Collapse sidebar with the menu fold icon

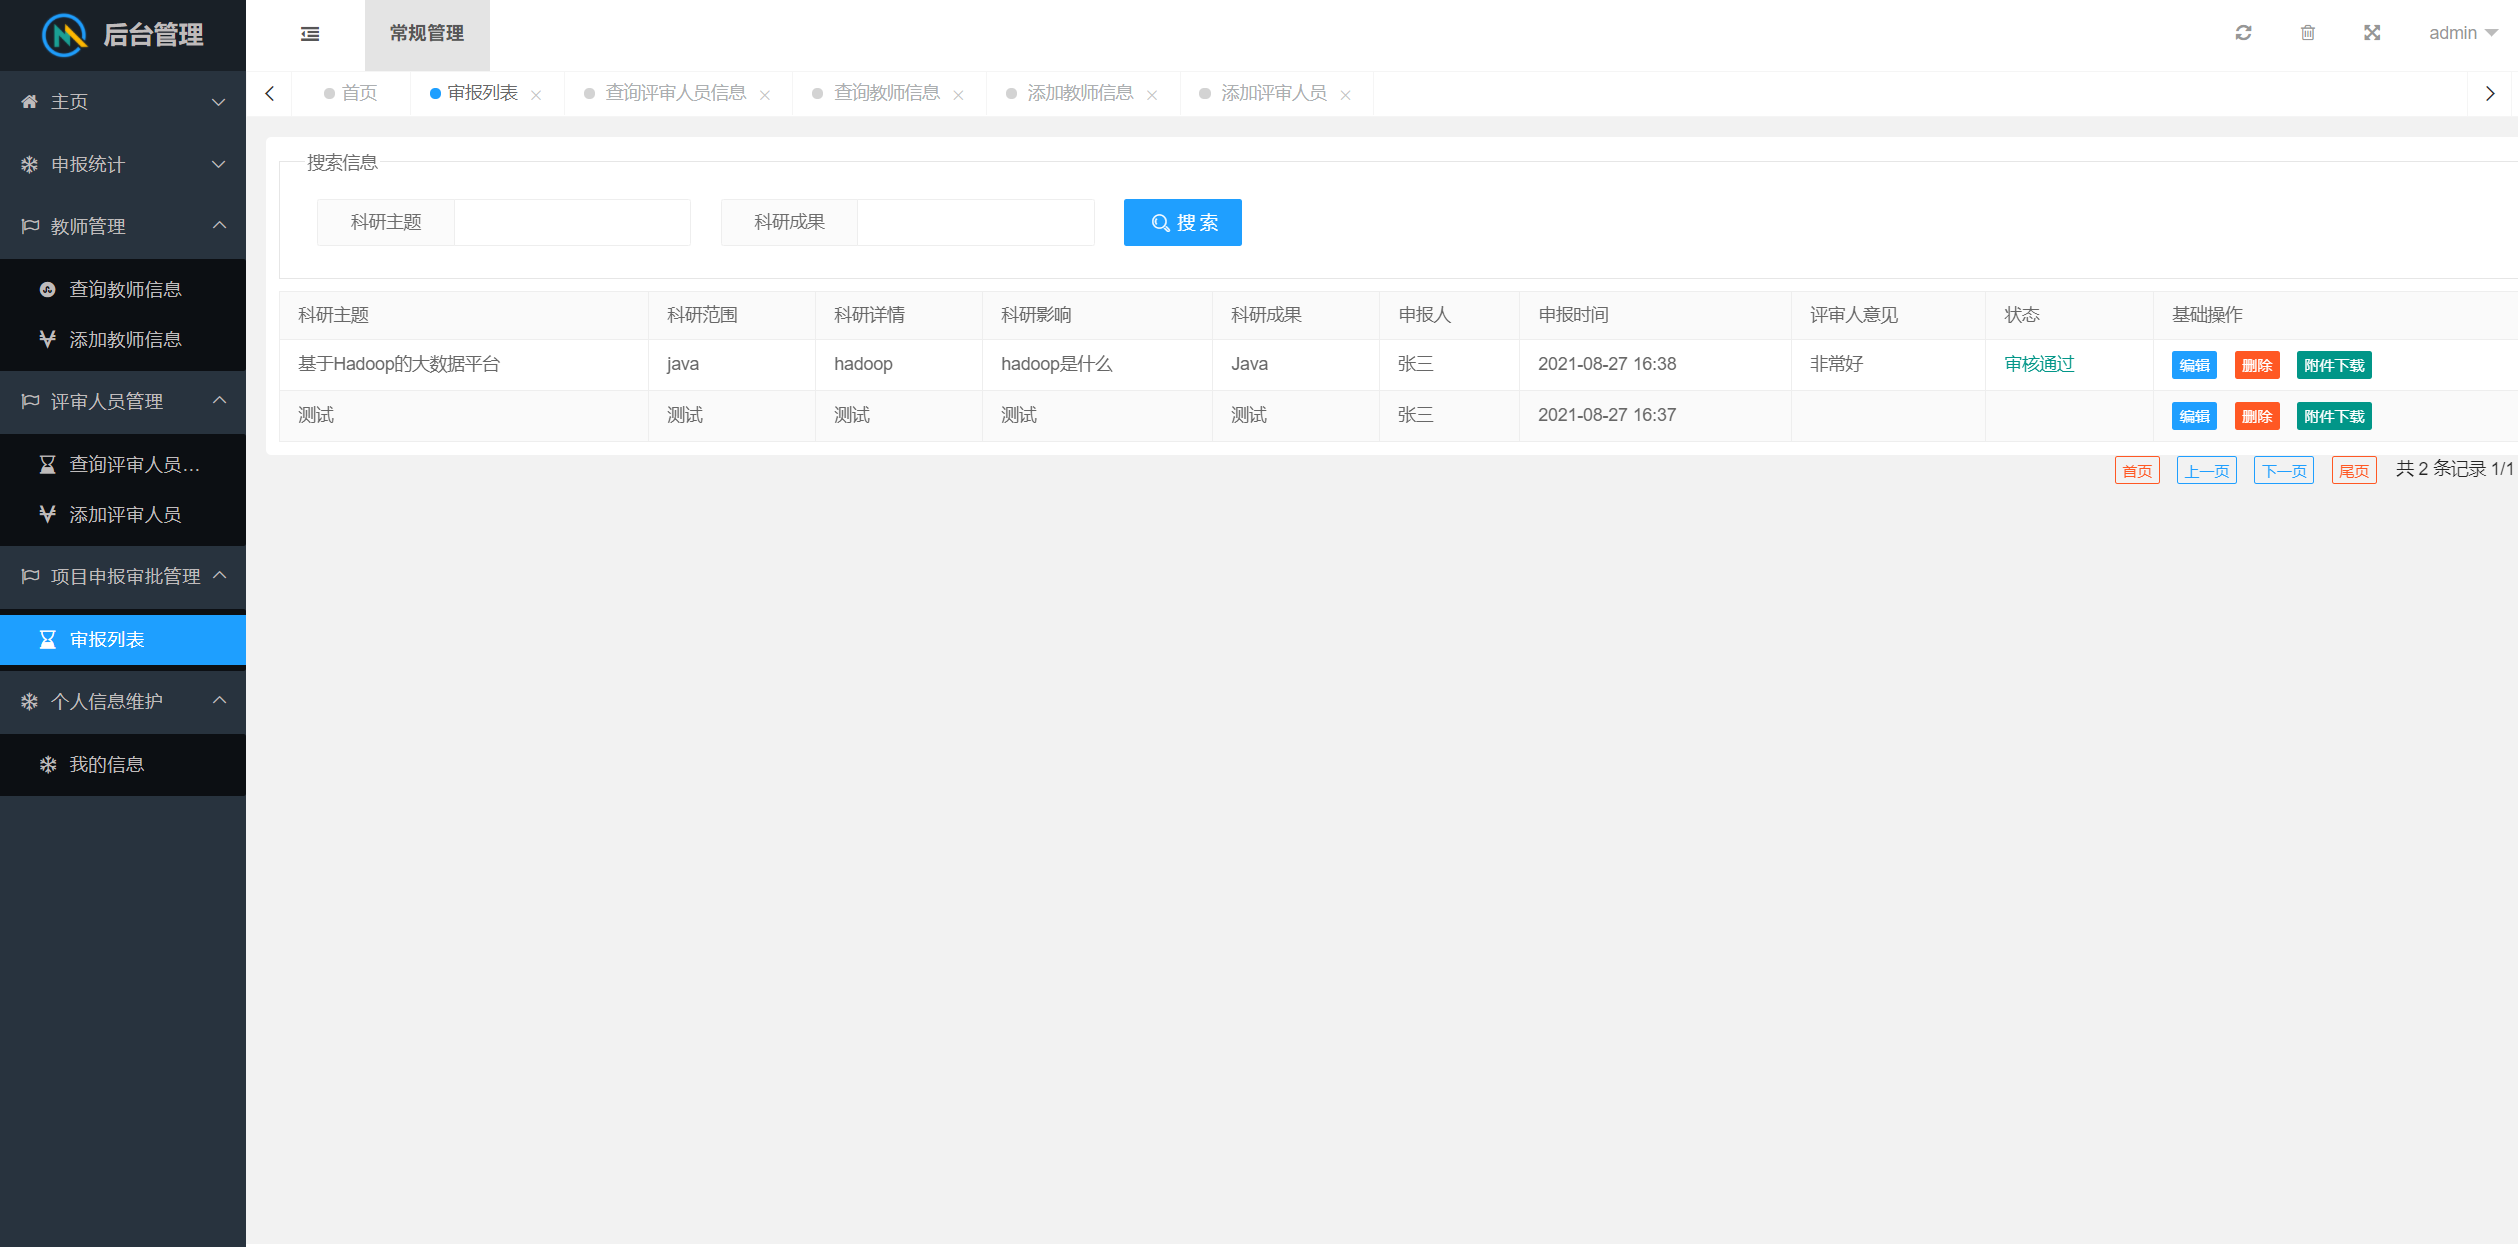point(310,34)
